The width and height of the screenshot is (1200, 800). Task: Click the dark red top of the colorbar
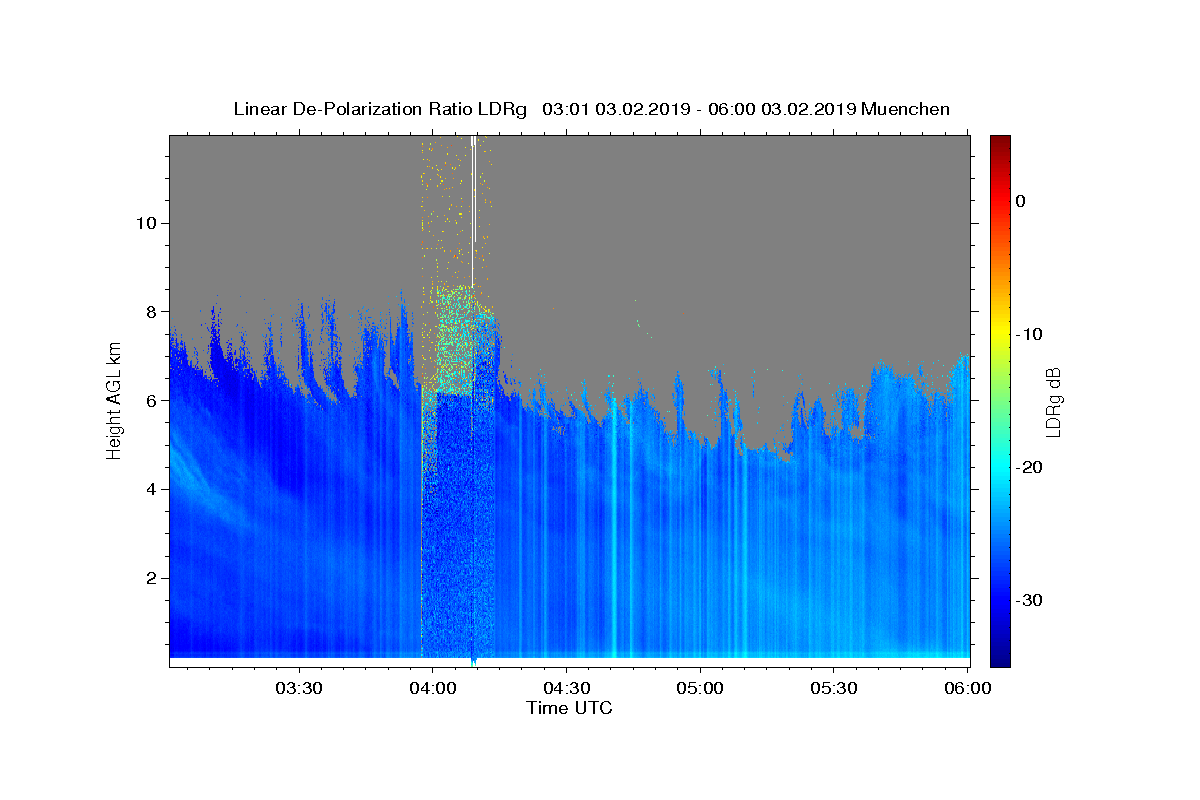point(1000,142)
